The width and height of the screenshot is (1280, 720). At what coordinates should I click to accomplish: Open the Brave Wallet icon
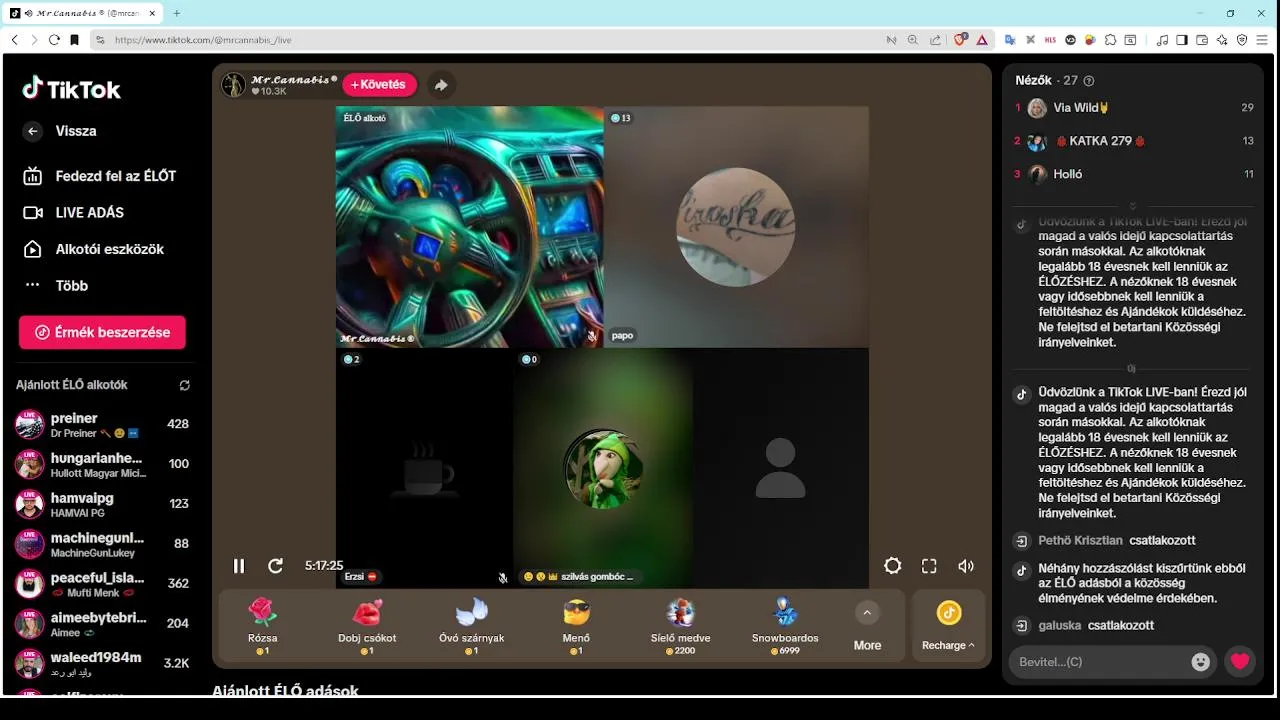(1202, 40)
